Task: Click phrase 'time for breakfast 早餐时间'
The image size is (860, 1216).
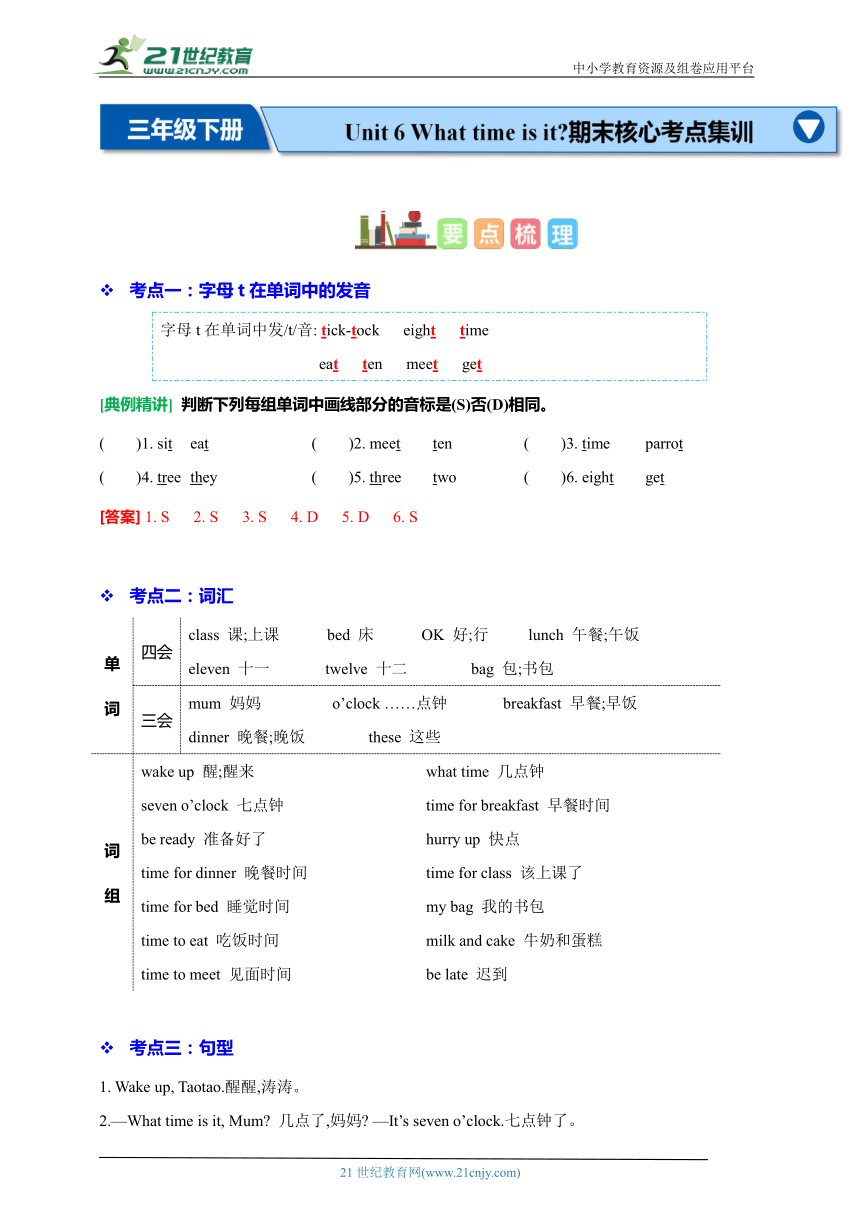Action: coord(518,805)
